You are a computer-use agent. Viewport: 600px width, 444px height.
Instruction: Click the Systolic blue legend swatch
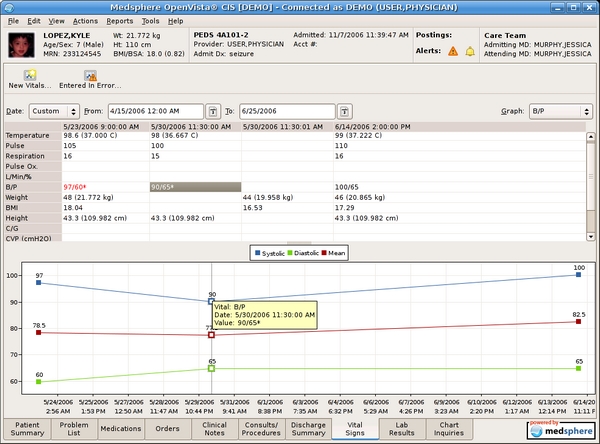click(258, 253)
